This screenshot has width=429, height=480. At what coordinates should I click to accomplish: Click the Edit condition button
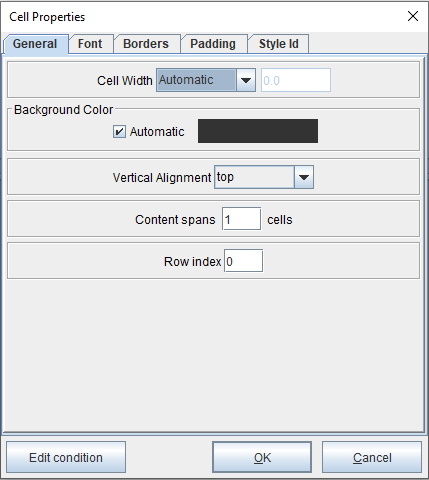(x=66, y=457)
